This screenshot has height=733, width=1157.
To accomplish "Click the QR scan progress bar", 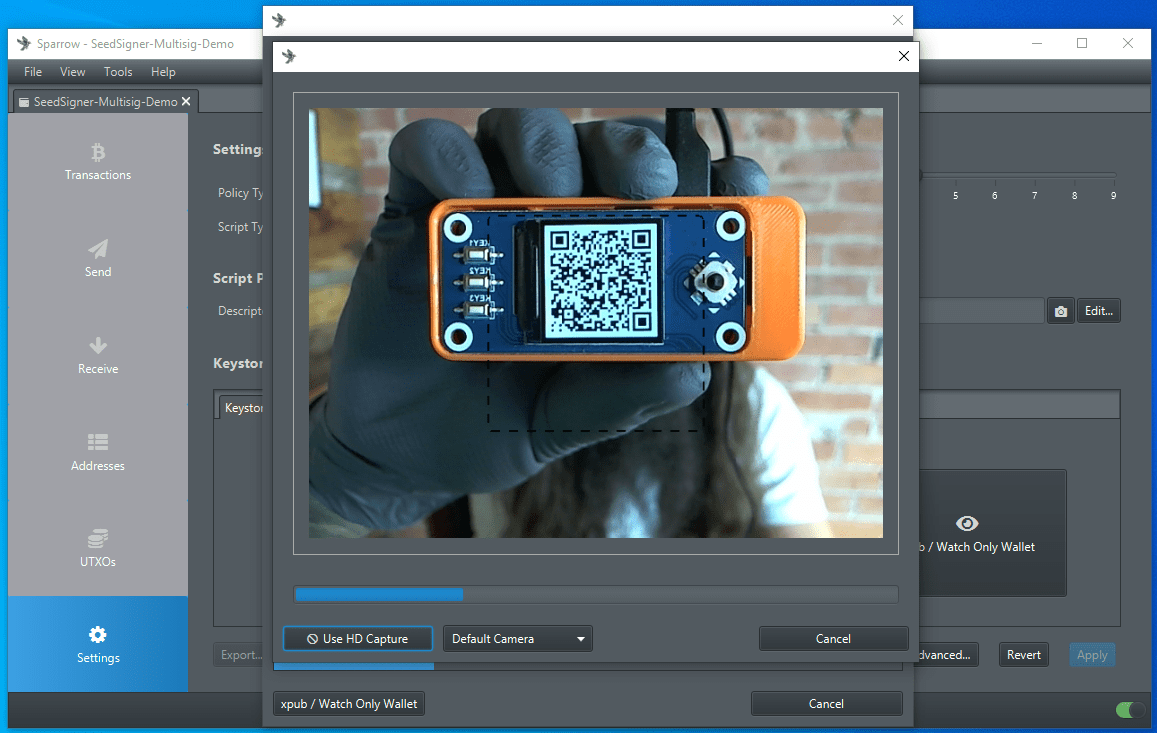I will coord(596,595).
